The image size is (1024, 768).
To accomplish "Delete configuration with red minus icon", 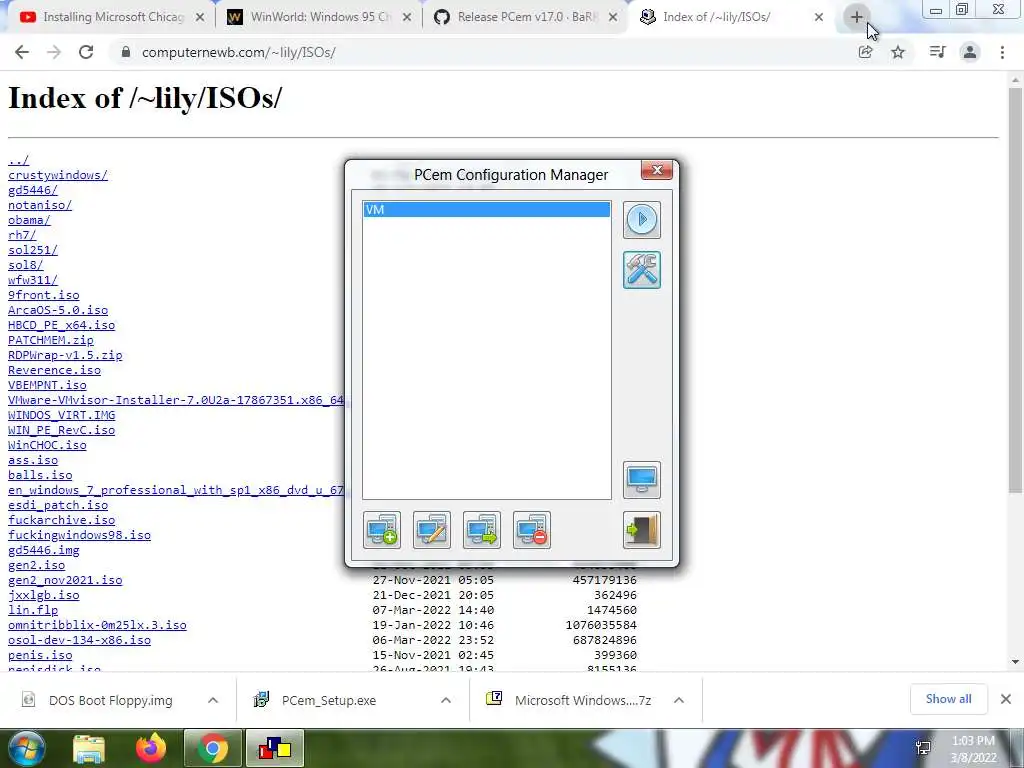I will [x=532, y=530].
